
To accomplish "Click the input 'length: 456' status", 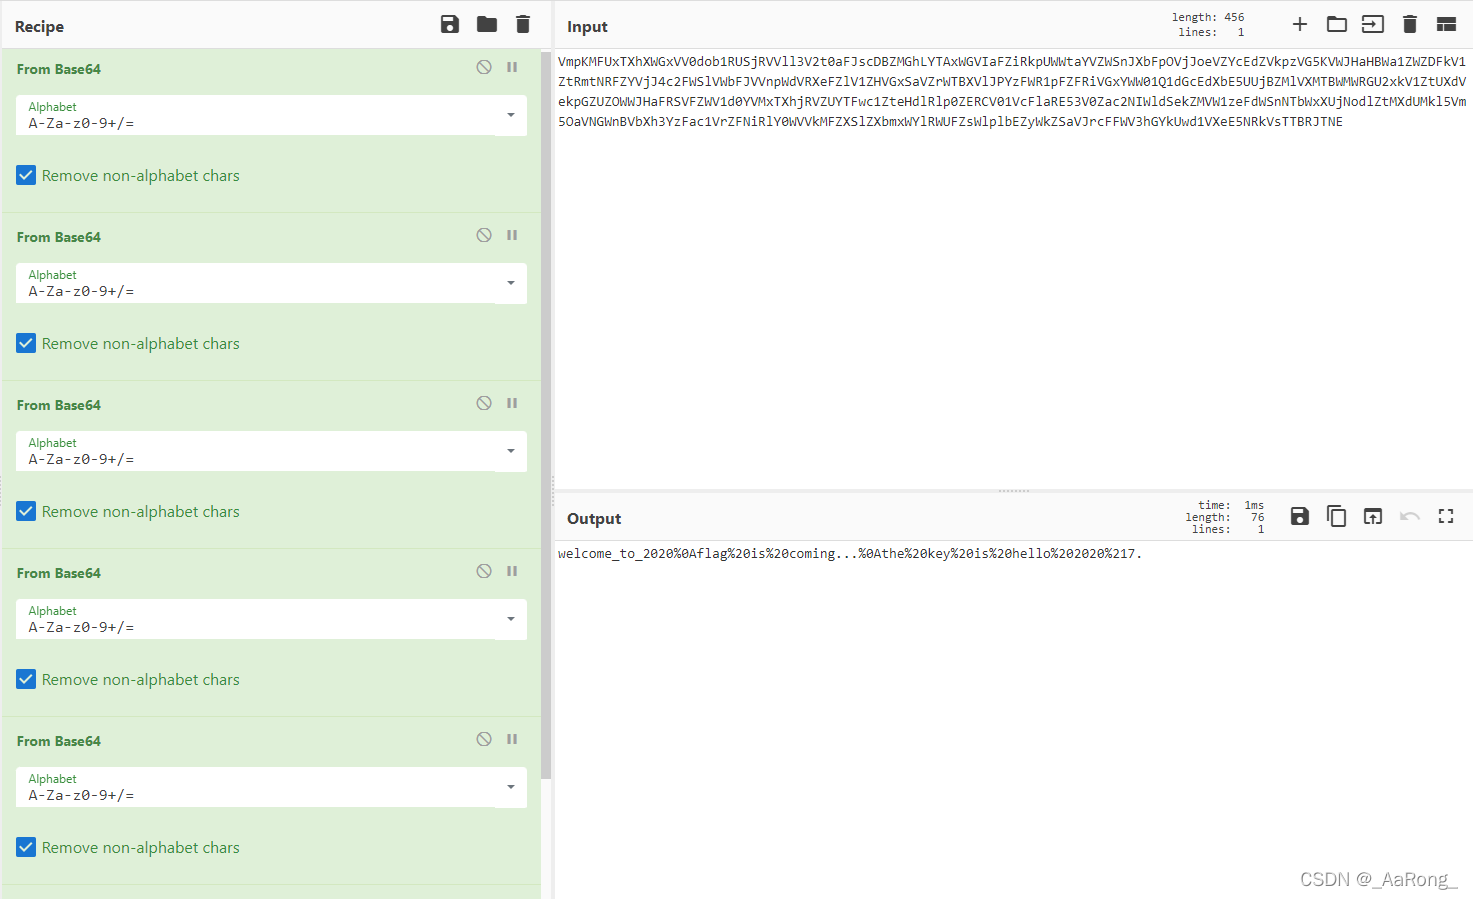I will coord(1208,17).
